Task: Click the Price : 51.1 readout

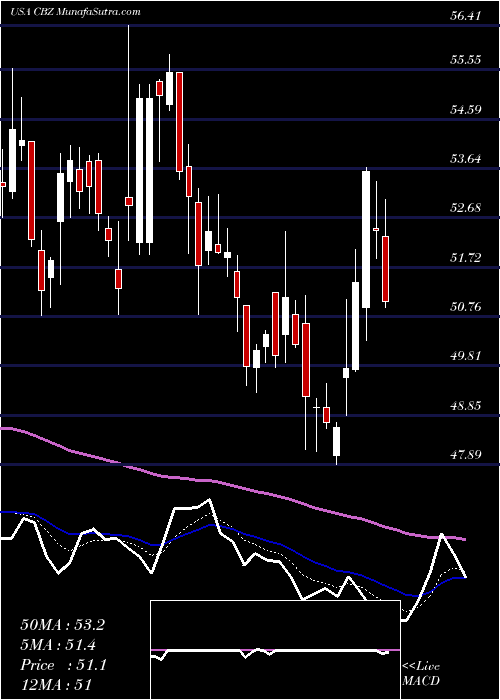Action: [x=63, y=665]
